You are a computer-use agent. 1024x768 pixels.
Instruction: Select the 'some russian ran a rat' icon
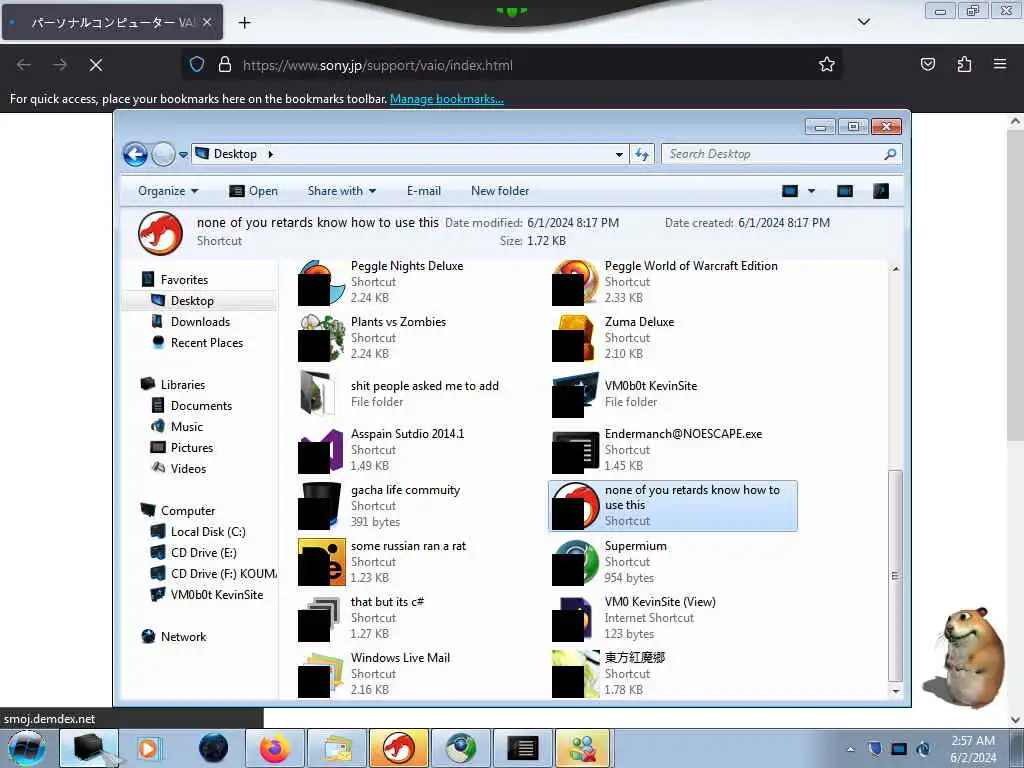pyautogui.click(x=321, y=562)
